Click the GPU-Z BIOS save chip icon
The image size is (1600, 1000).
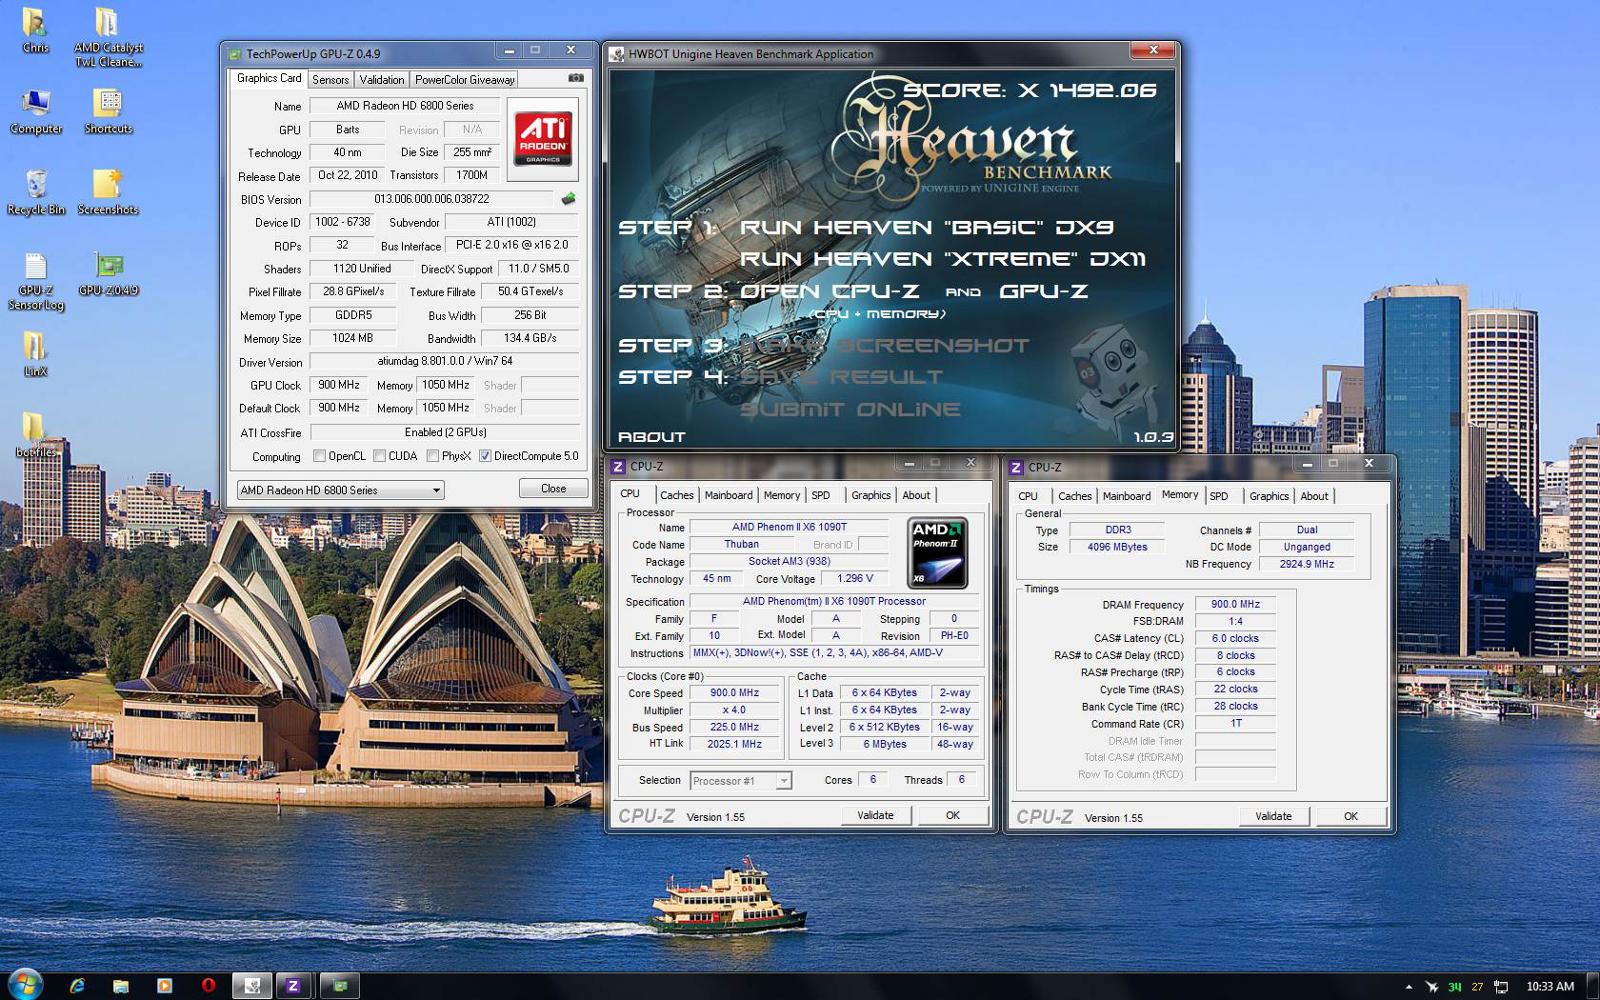[568, 199]
